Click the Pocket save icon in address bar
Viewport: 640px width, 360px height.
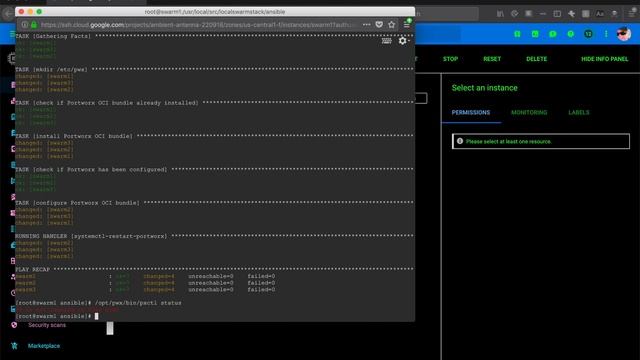pos(379,25)
